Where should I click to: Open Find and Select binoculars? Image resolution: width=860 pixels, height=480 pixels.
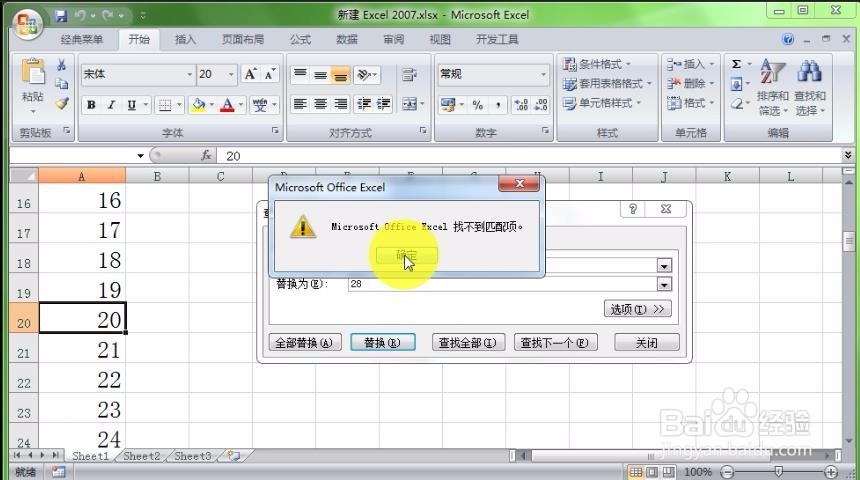click(810, 88)
